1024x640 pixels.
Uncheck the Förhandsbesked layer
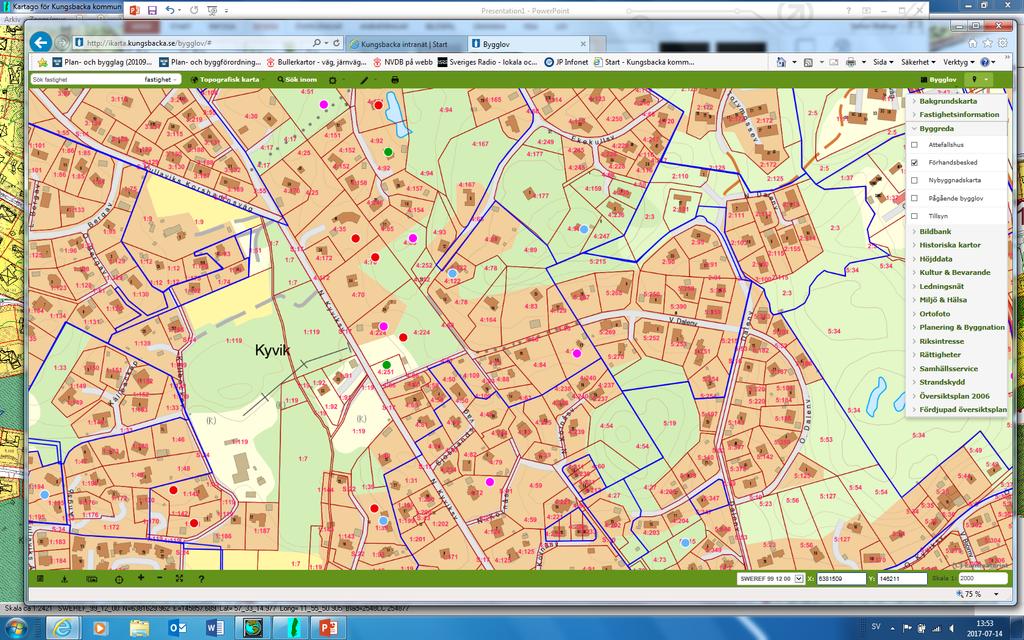click(914, 163)
